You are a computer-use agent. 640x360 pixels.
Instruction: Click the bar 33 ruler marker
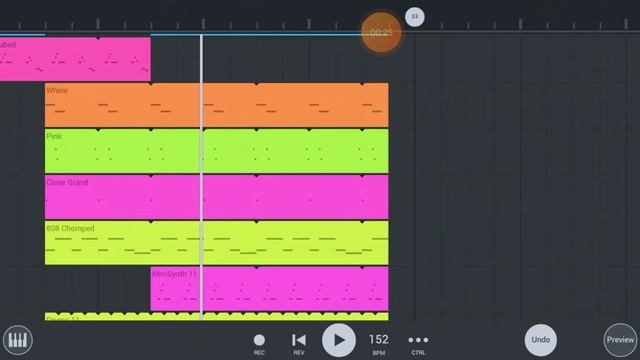(x=415, y=17)
